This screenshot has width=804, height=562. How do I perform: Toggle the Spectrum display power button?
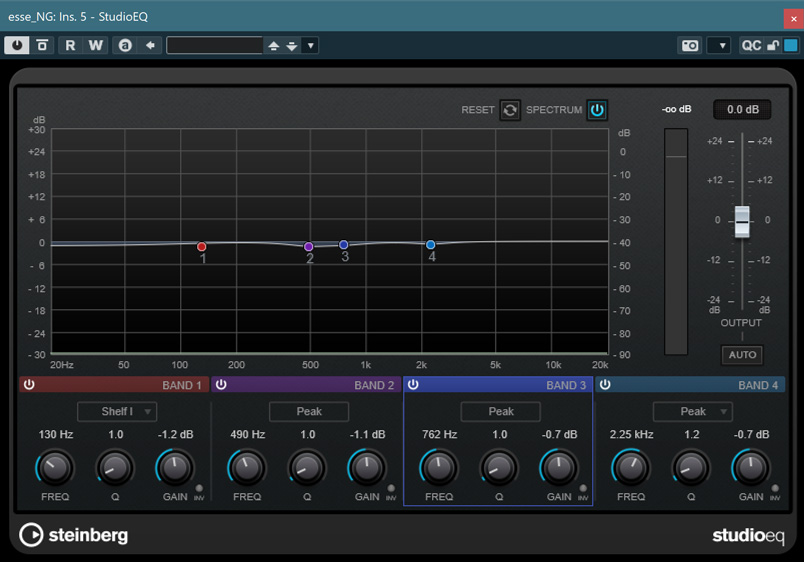coord(597,110)
